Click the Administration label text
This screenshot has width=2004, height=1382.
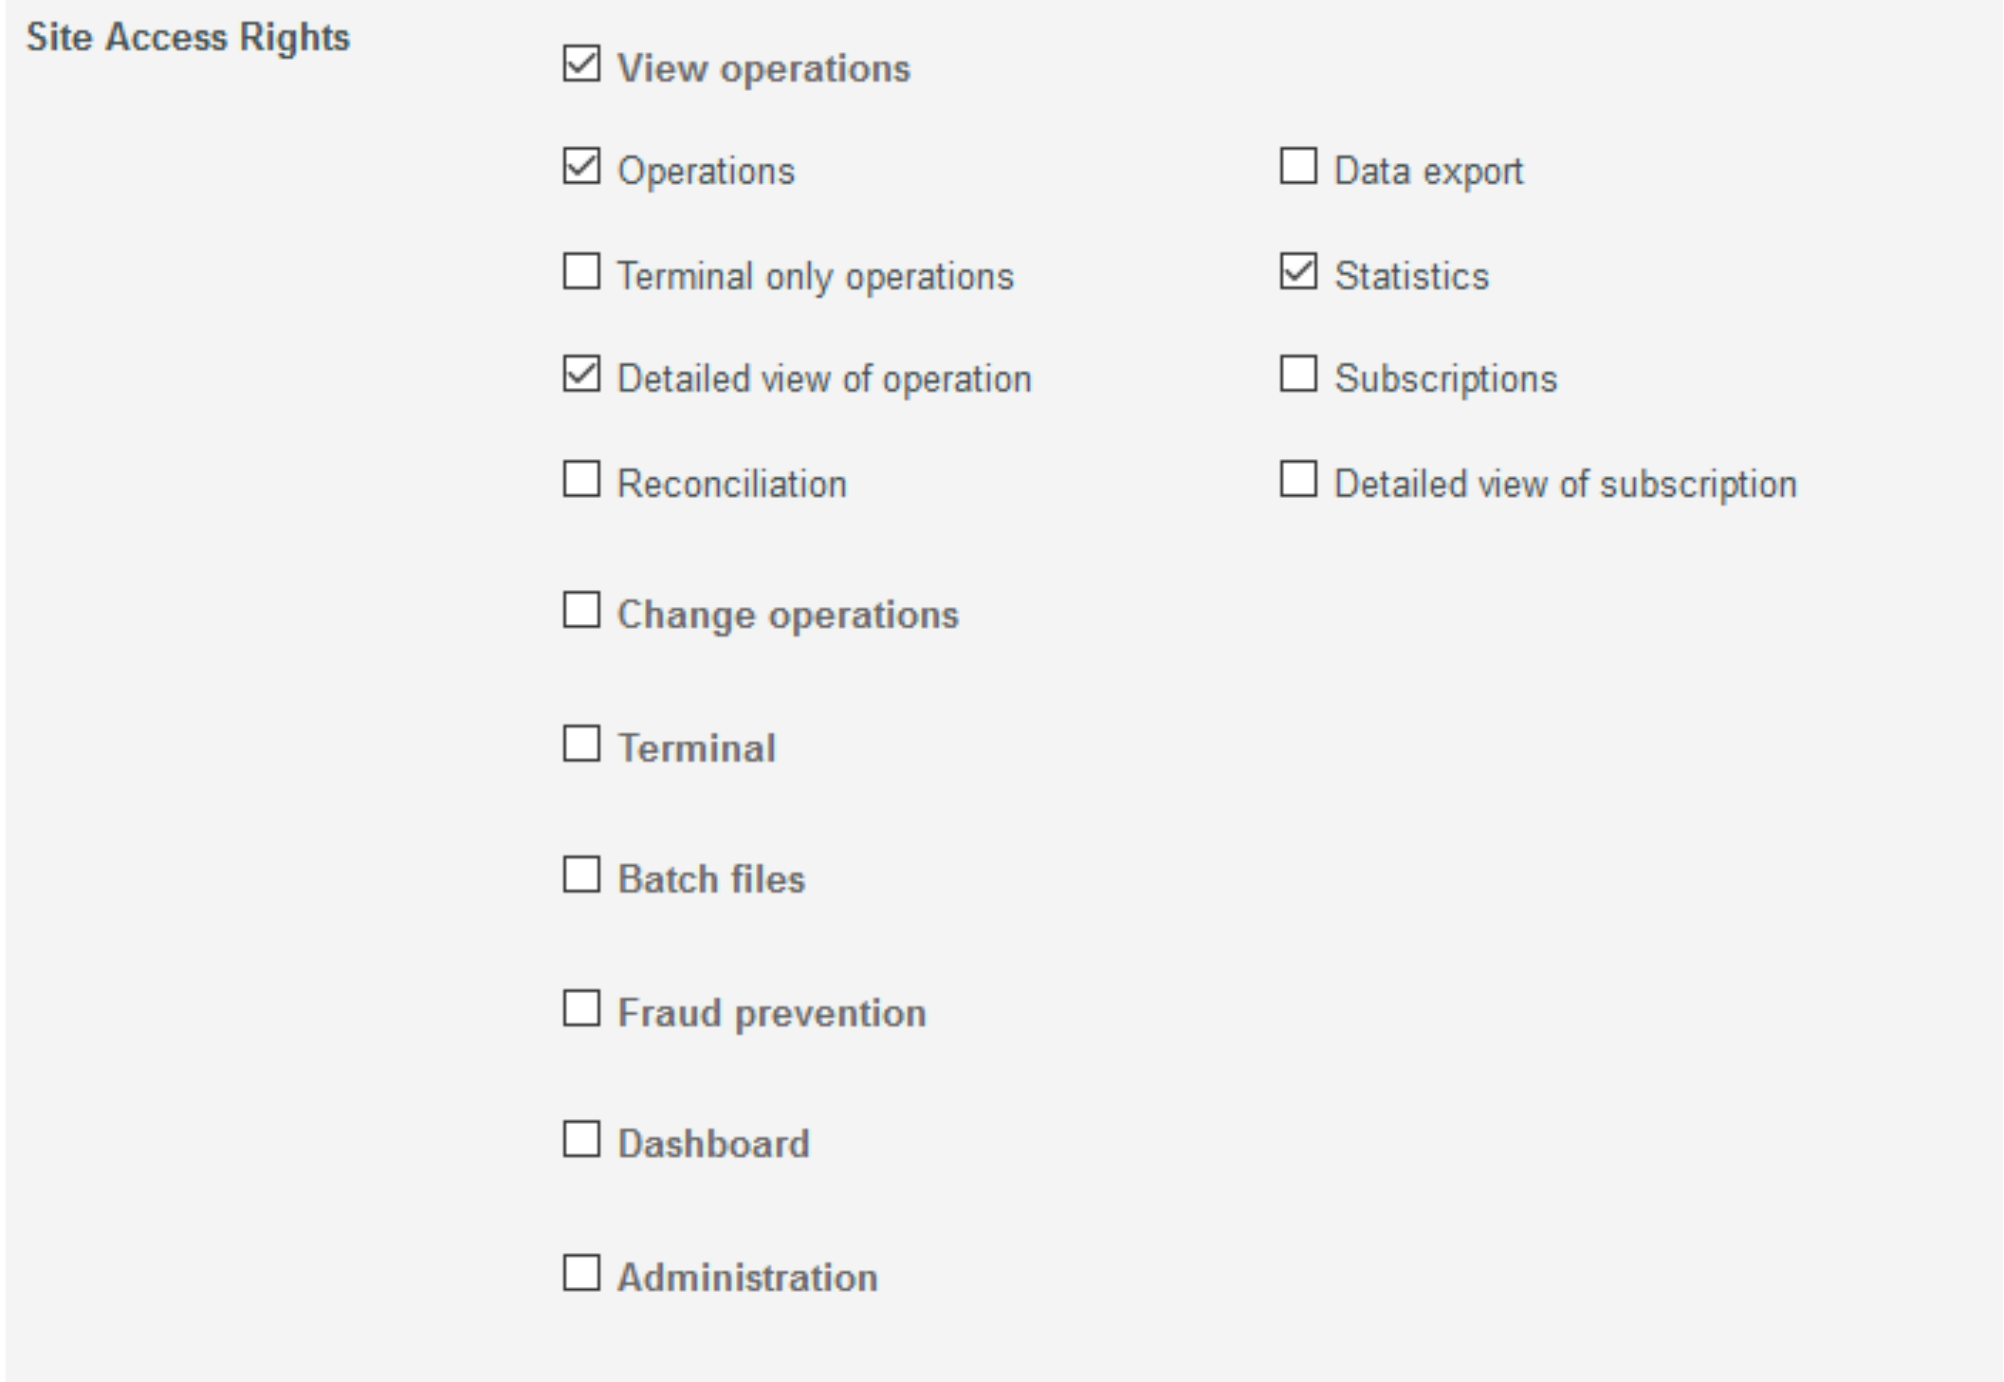pyautogui.click(x=747, y=1278)
